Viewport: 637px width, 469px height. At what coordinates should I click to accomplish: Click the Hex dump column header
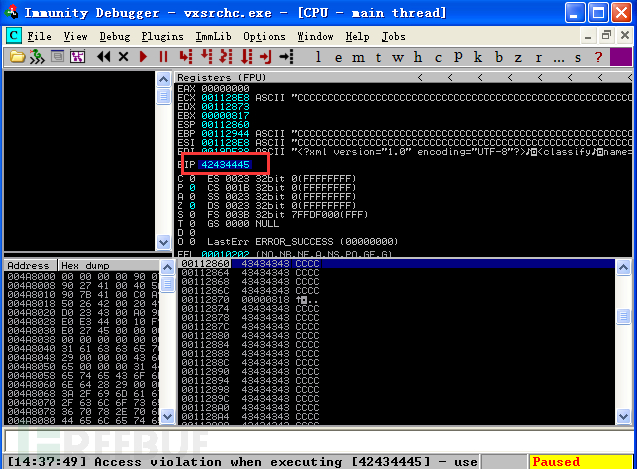click(108, 265)
